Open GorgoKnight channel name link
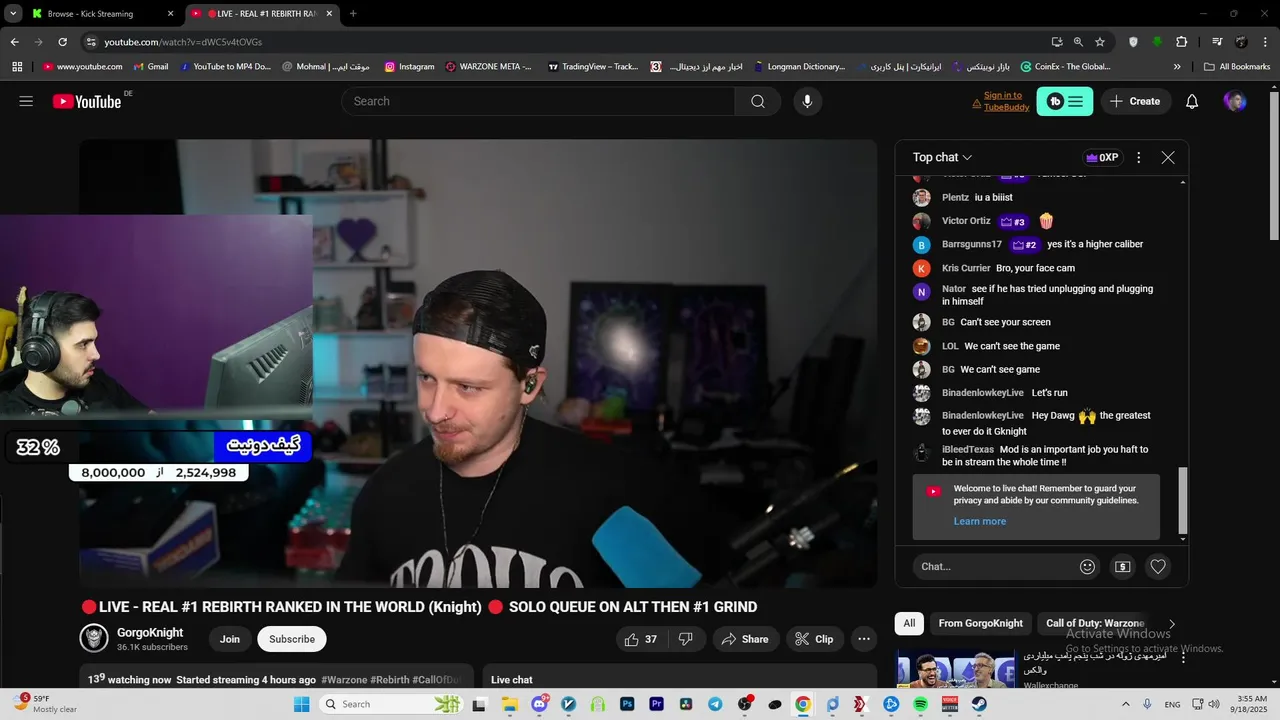Image resolution: width=1280 pixels, height=720 pixels. tap(150, 633)
